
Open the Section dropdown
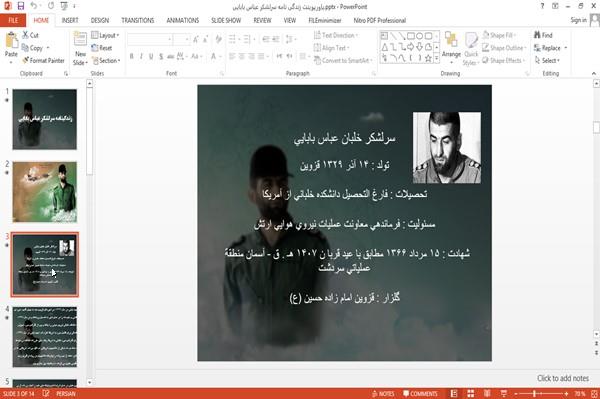106,60
